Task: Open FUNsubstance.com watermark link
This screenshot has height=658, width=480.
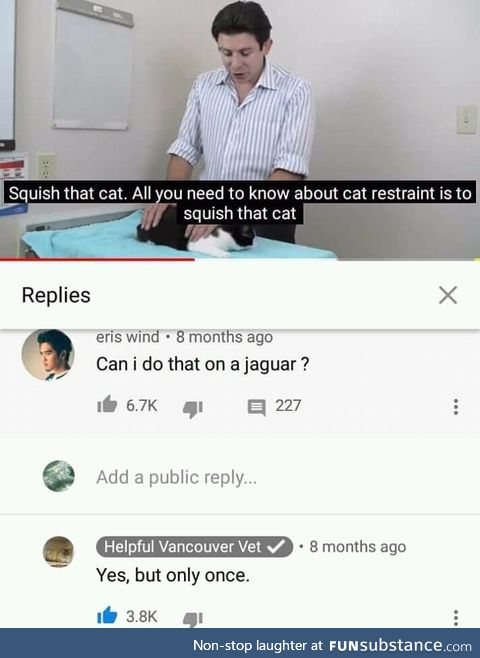Action: click(400, 645)
